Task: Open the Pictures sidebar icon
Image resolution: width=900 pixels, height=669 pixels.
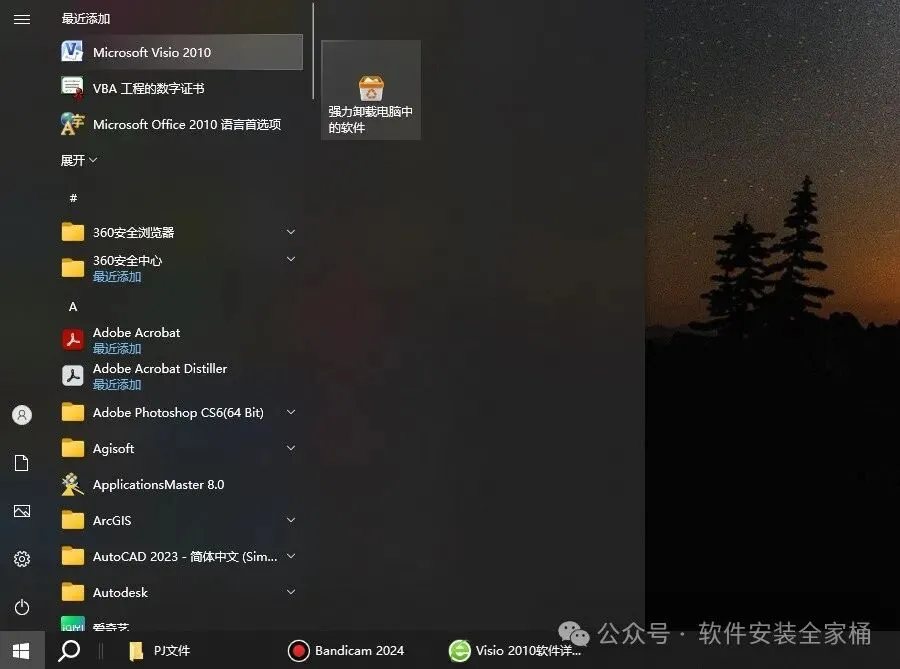Action: coord(22,511)
